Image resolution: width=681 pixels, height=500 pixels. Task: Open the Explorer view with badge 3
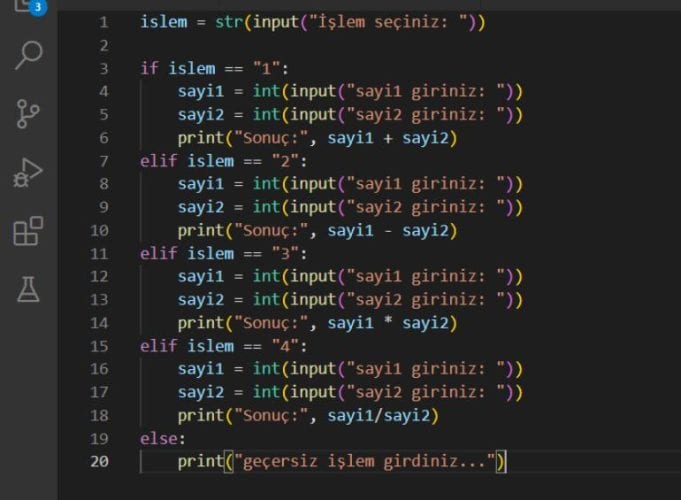pos(27,8)
